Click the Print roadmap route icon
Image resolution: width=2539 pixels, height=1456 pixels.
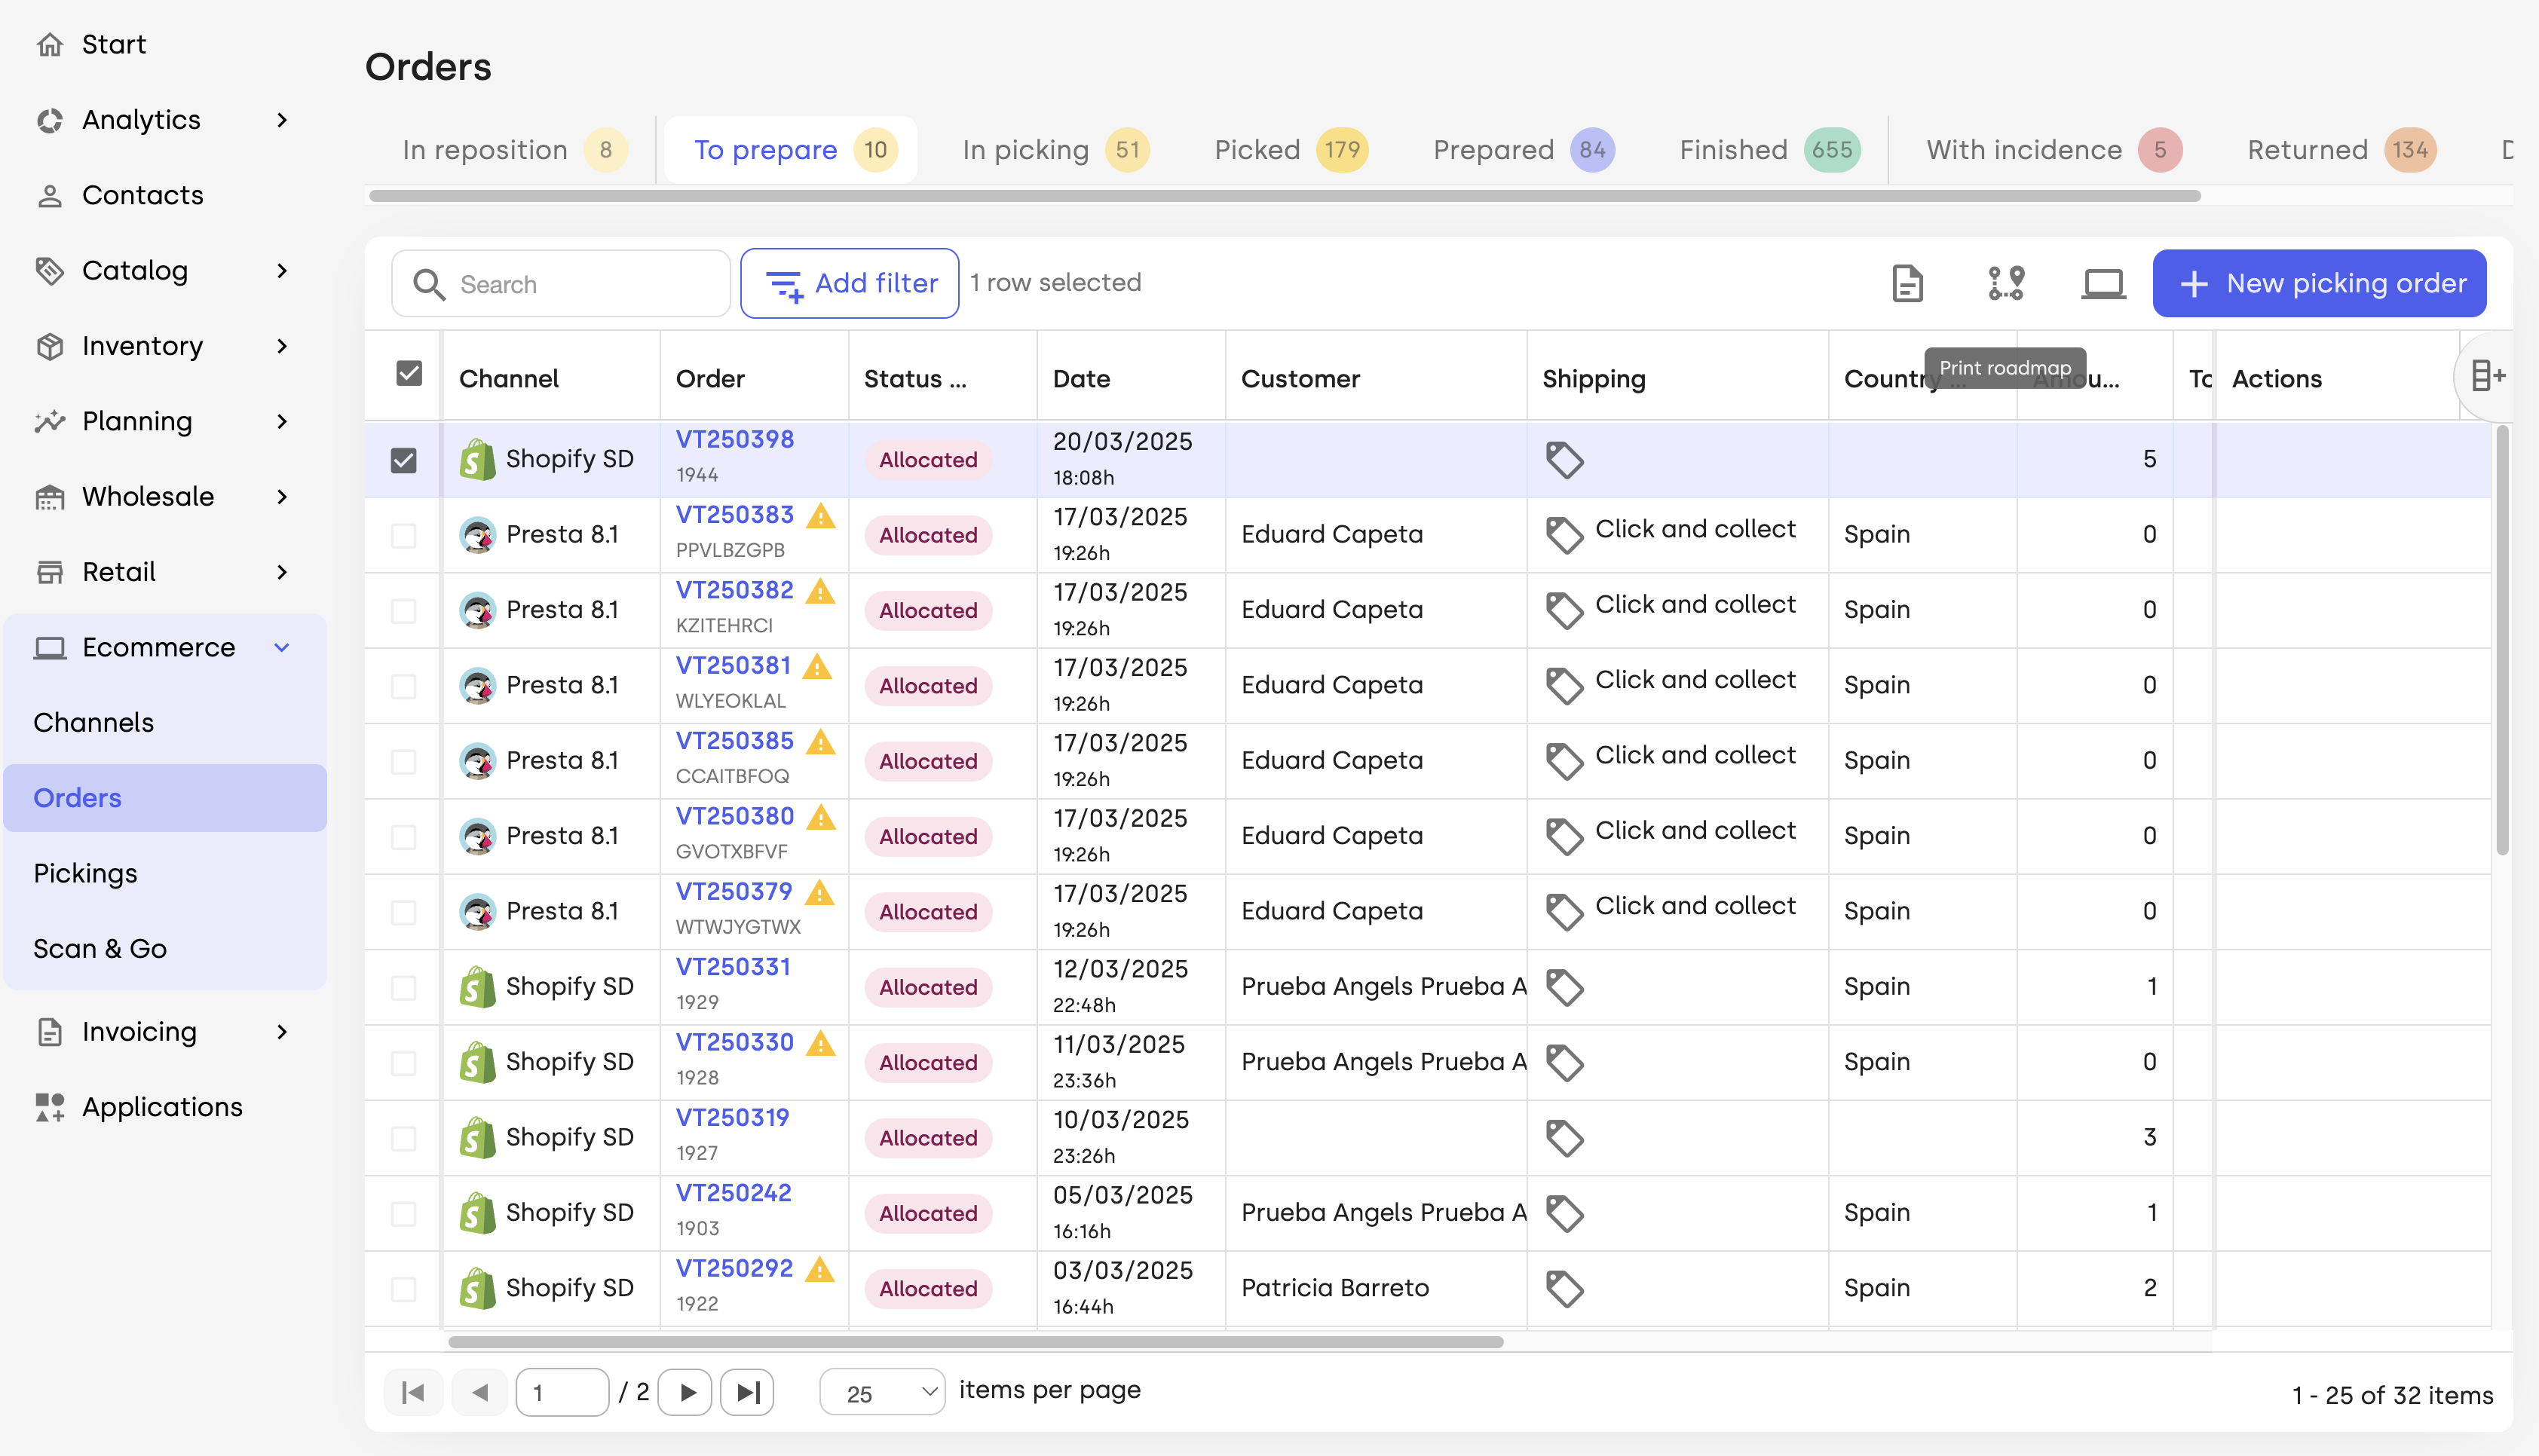(x=2005, y=283)
